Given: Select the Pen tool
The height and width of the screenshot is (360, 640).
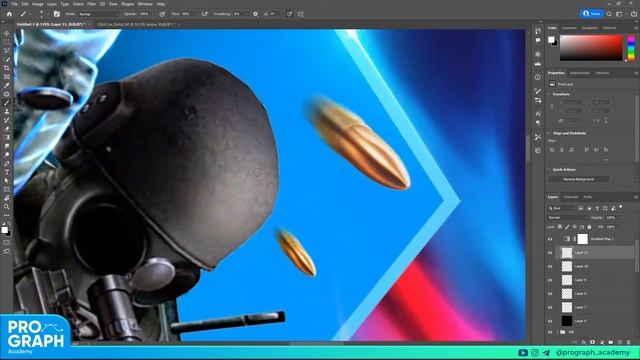Looking at the screenshot, I should tap(7, 163).
